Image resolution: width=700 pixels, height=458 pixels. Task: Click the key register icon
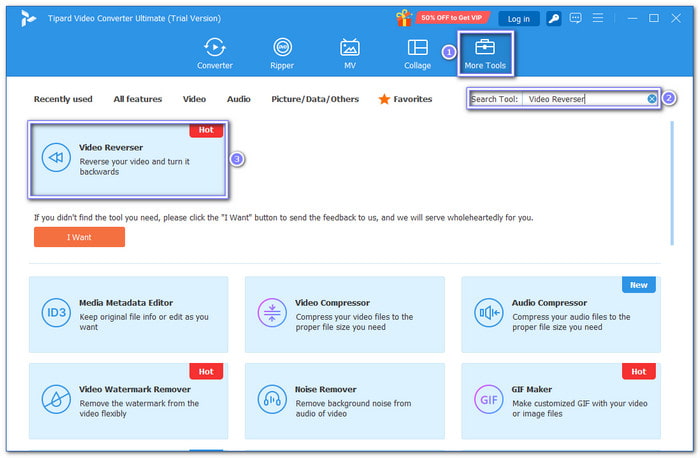click(554, 18)
